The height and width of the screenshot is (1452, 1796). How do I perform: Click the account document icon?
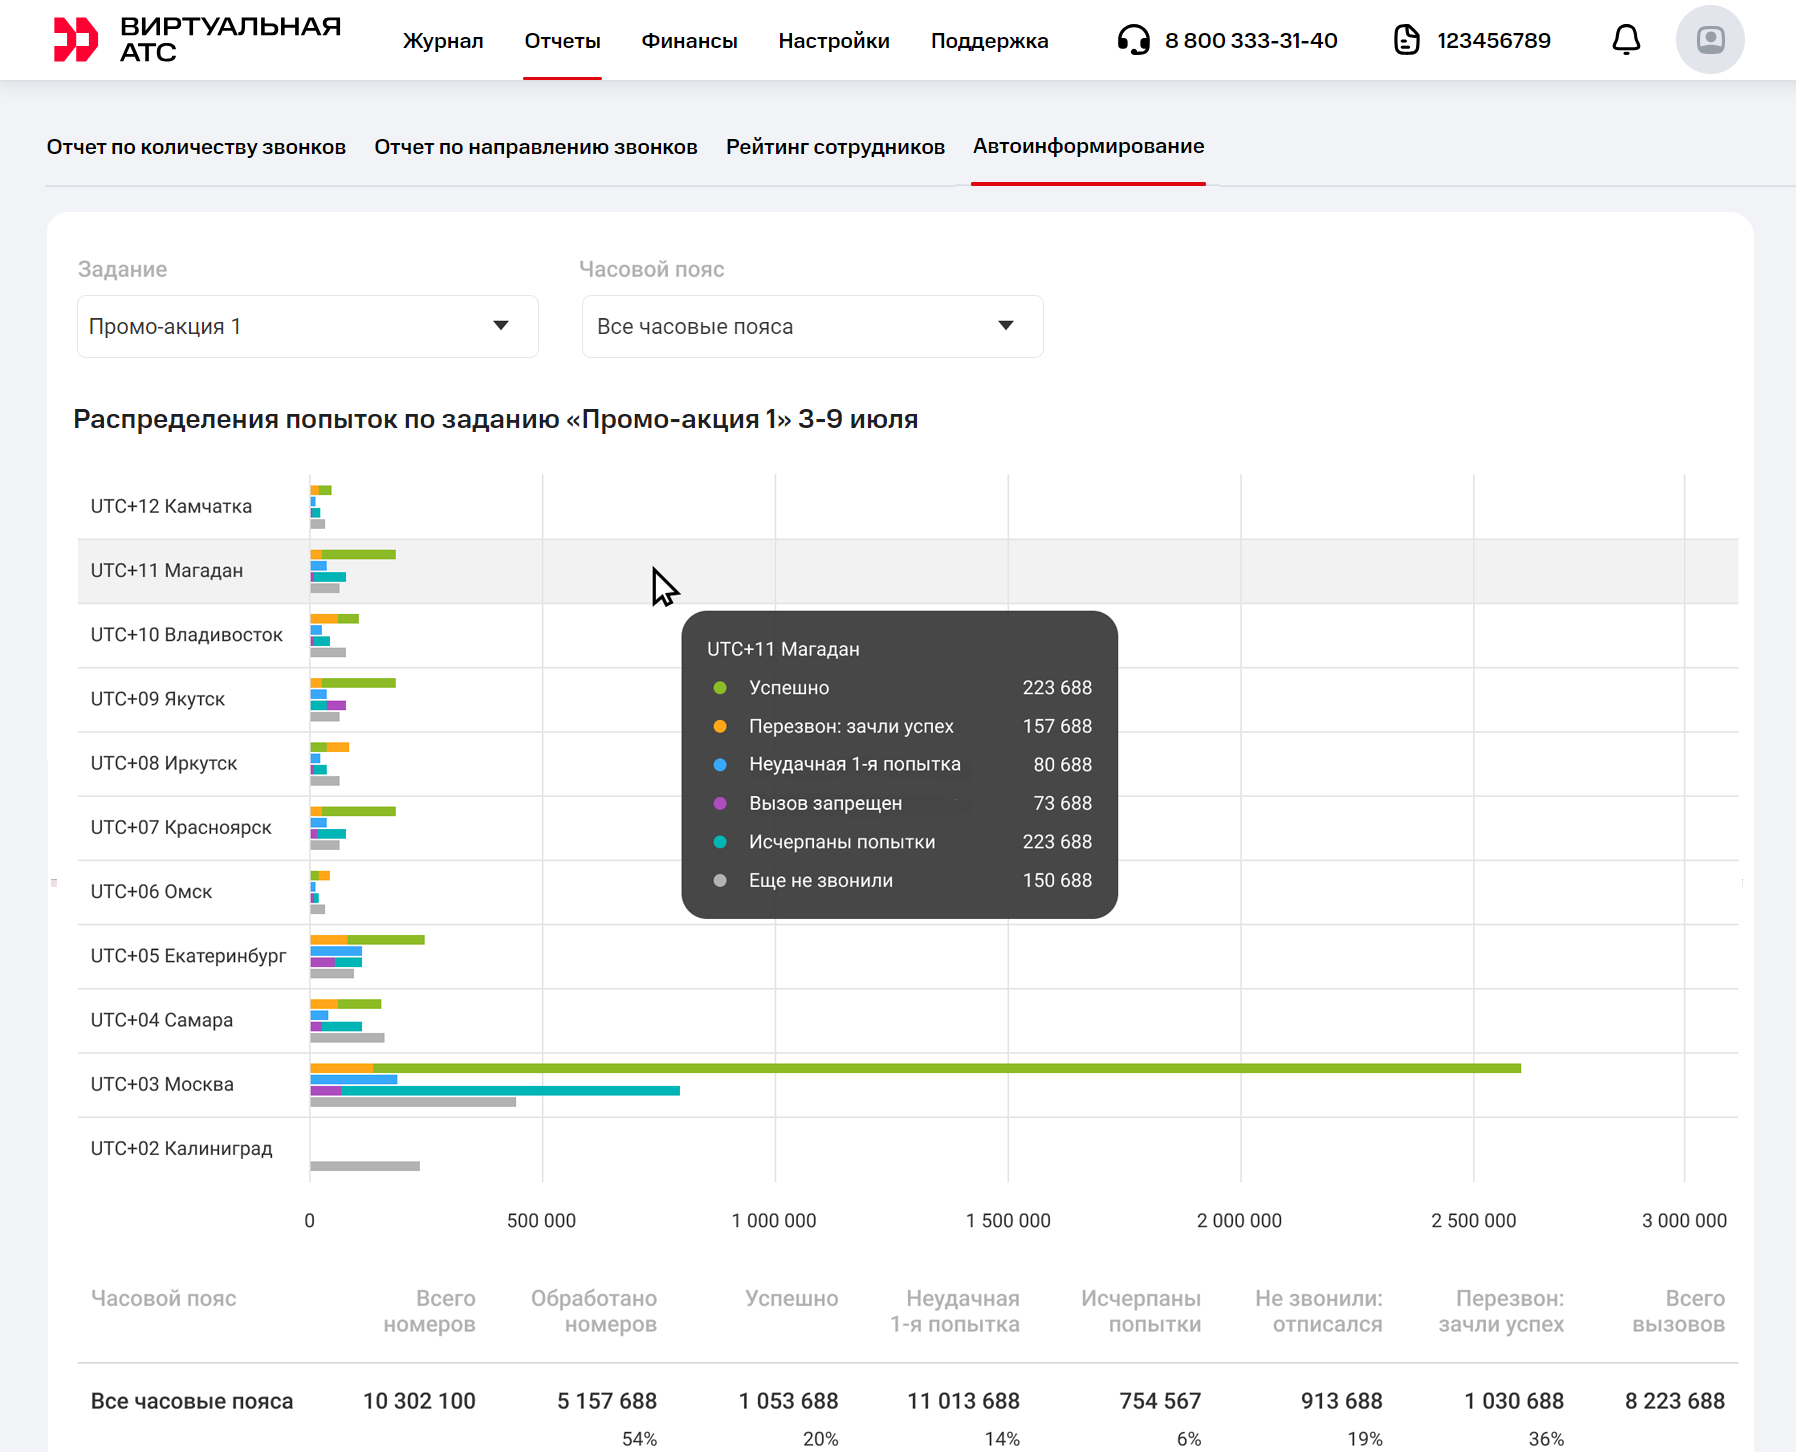click(x=1406, y=40)
